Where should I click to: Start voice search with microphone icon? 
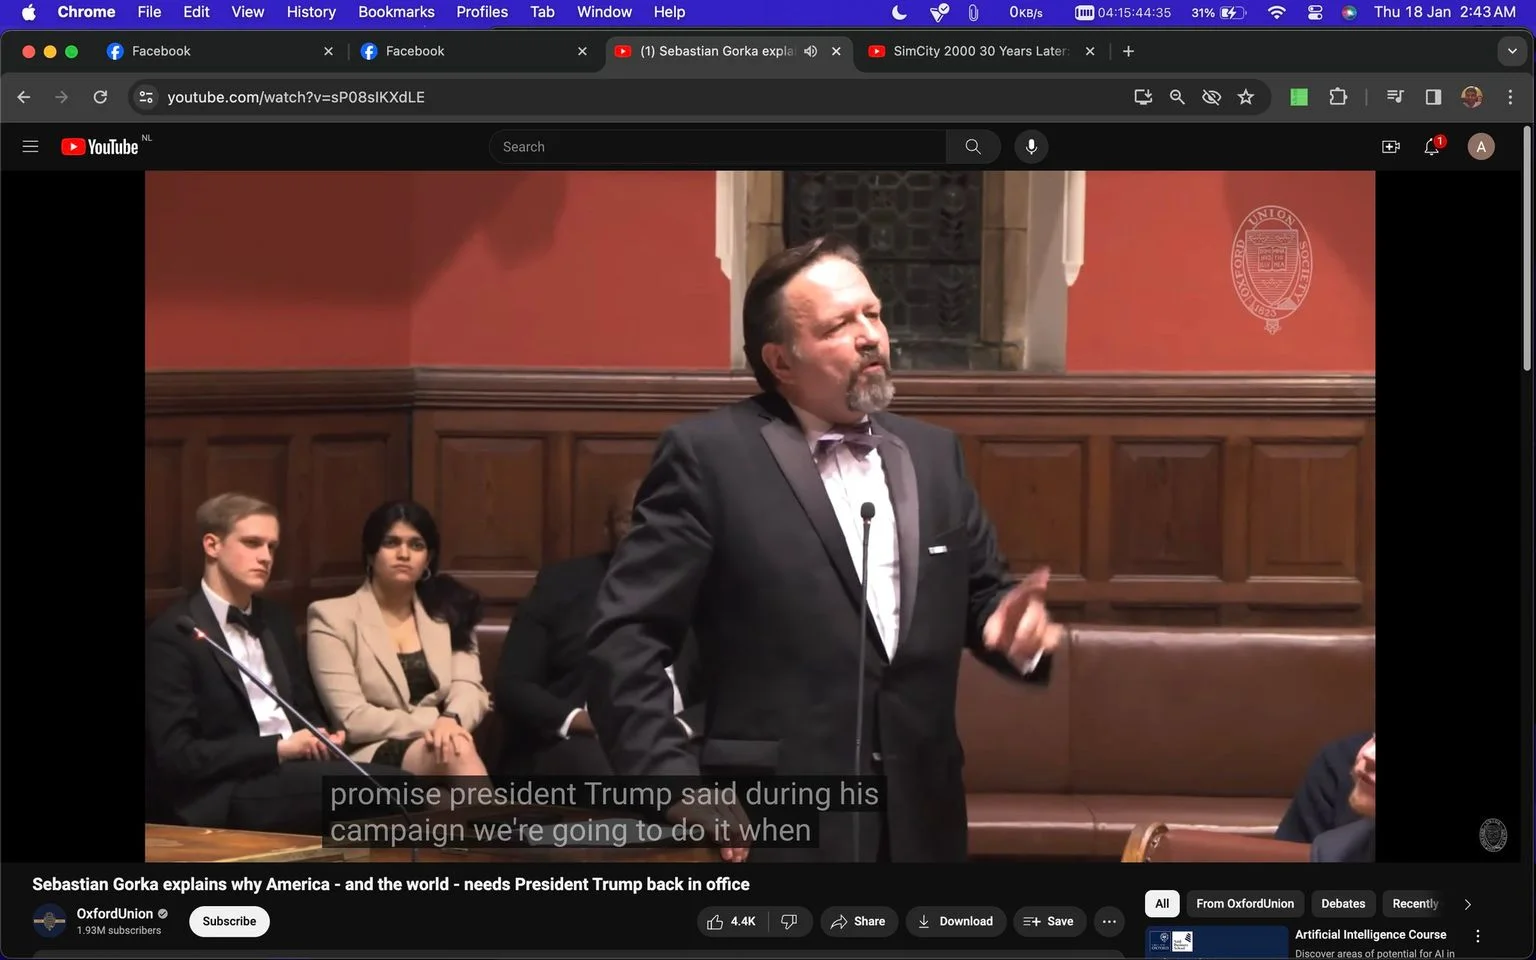point(1031,147)
